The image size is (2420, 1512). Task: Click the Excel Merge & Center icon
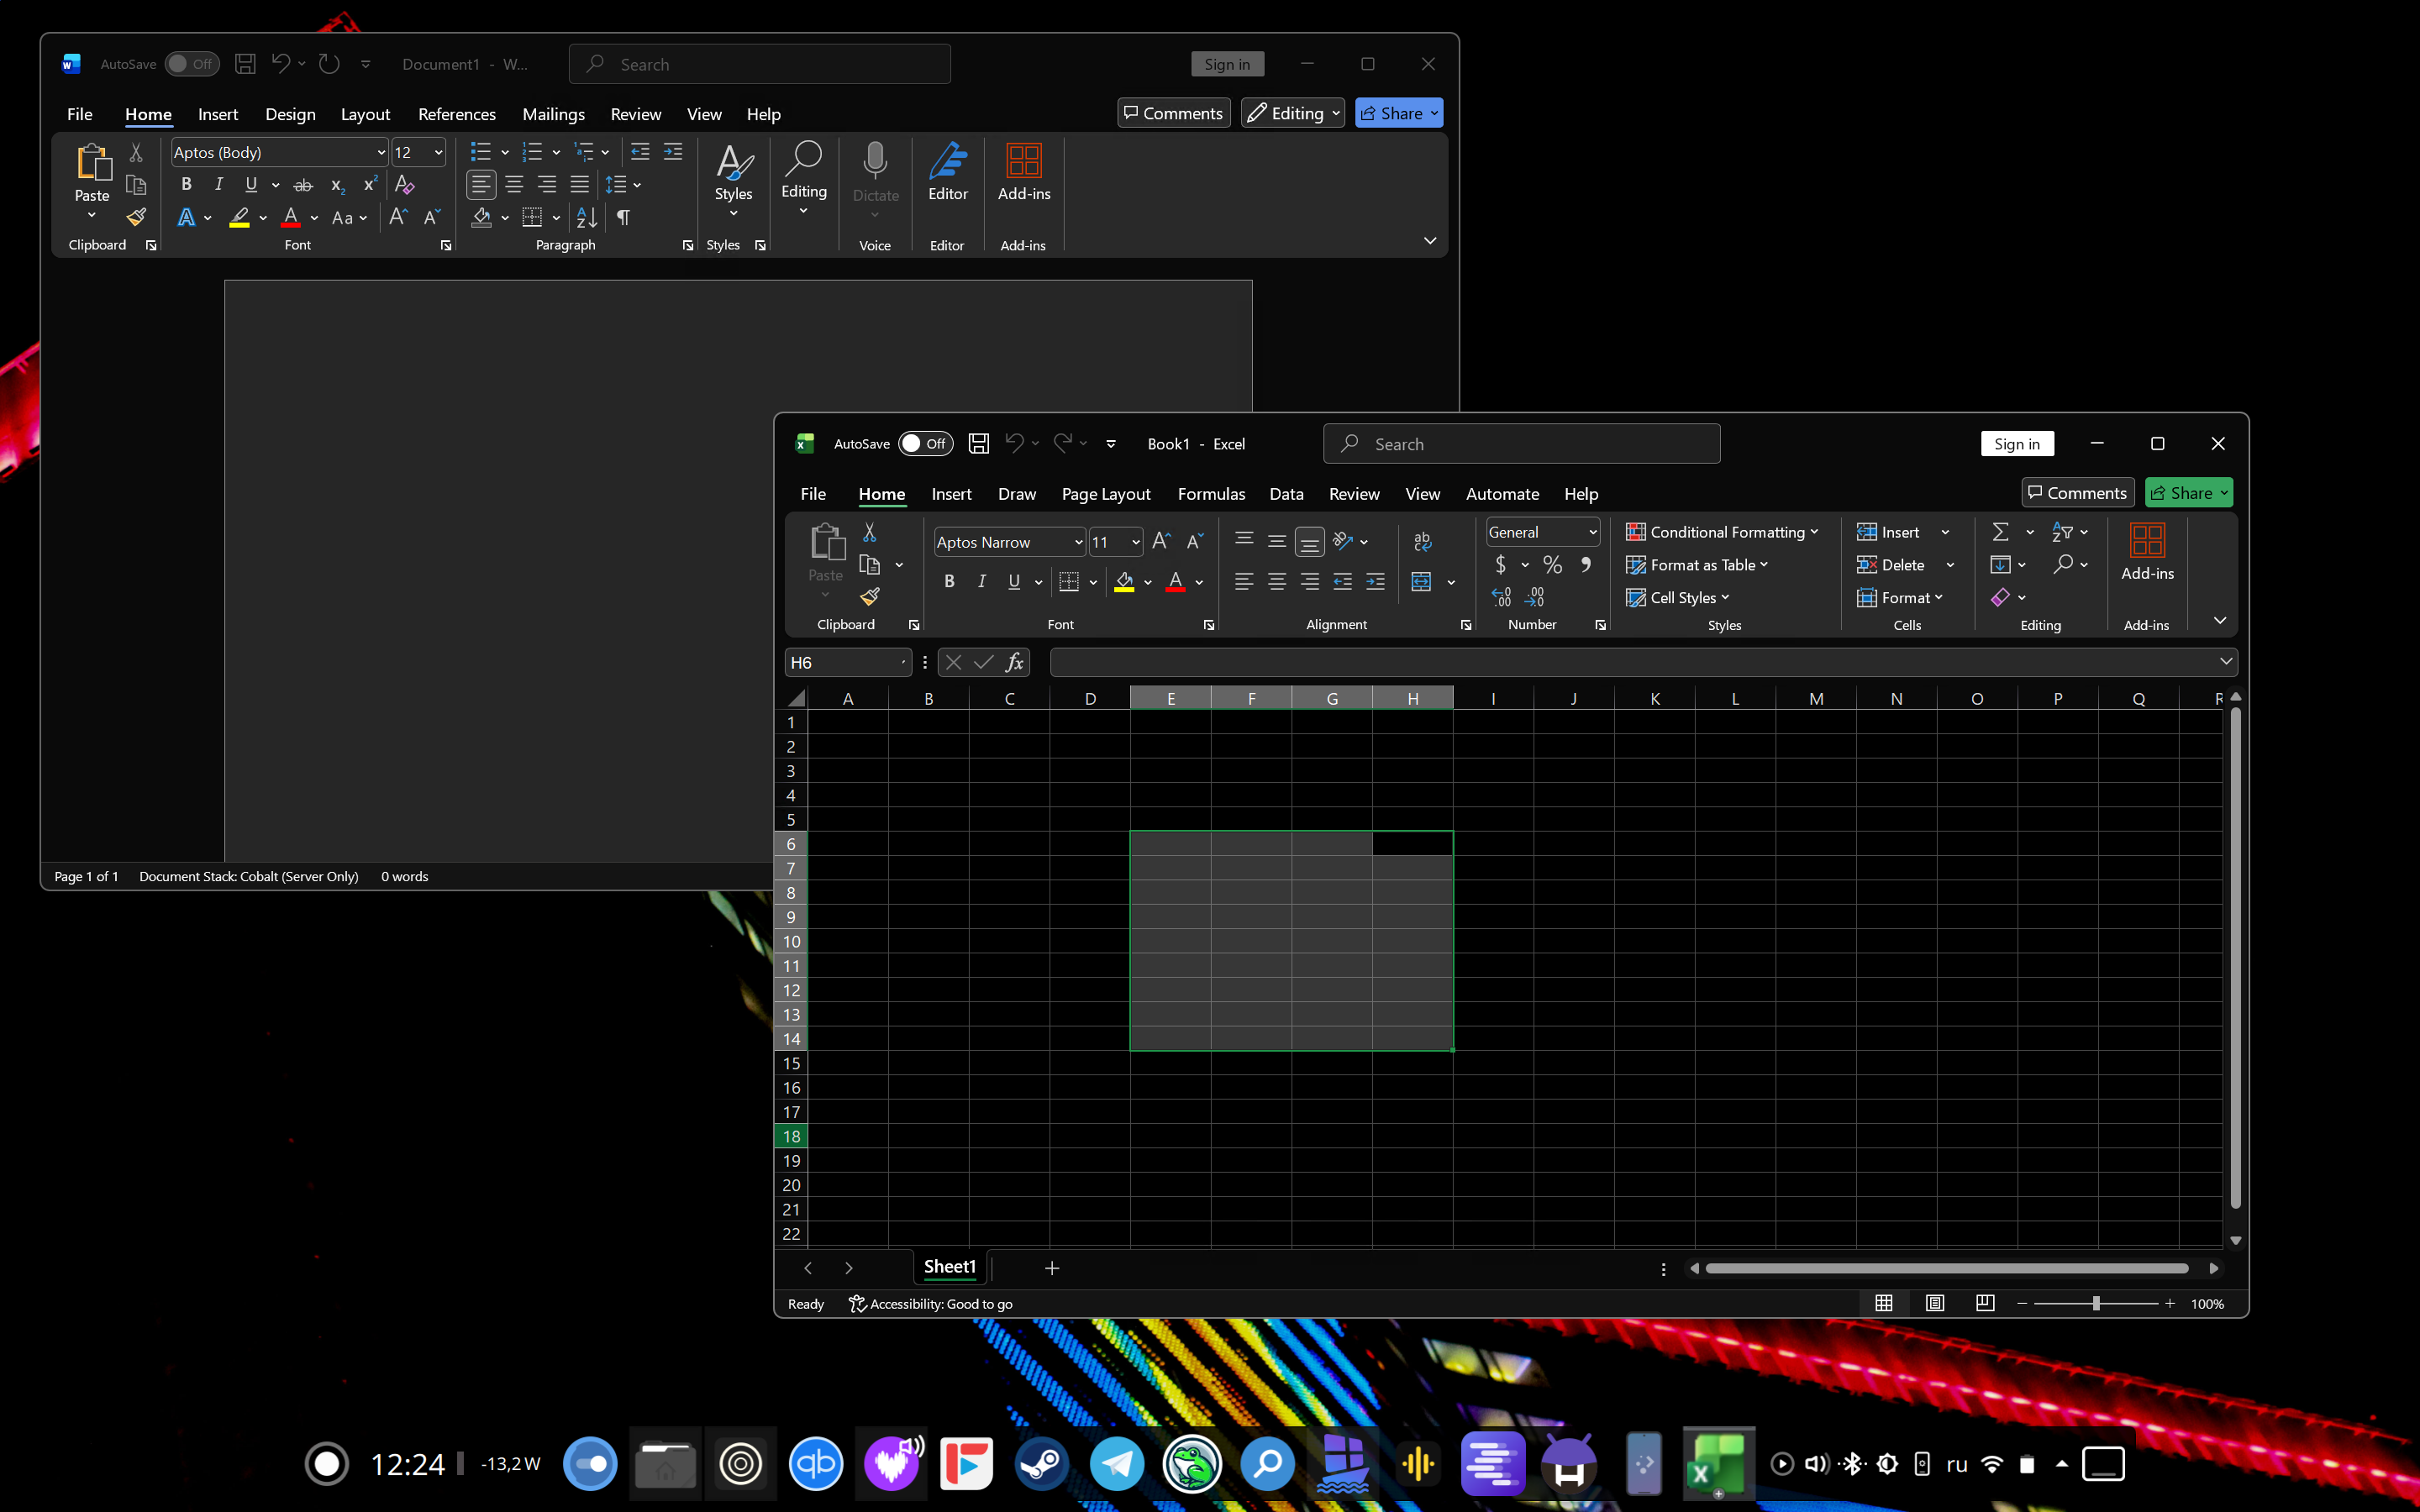pos(1421,582)
